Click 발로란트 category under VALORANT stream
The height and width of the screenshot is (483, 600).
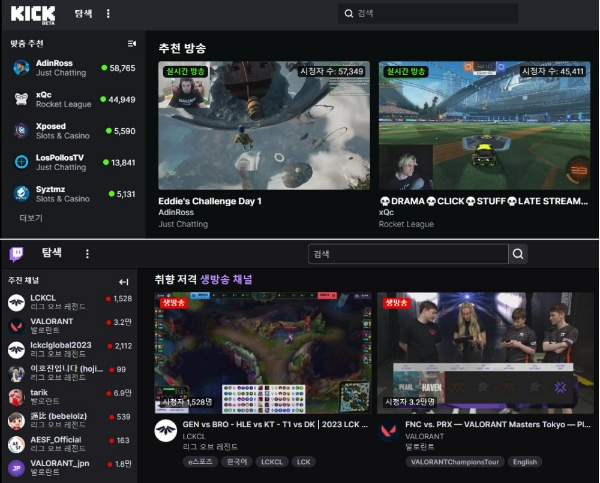point(420,447)
